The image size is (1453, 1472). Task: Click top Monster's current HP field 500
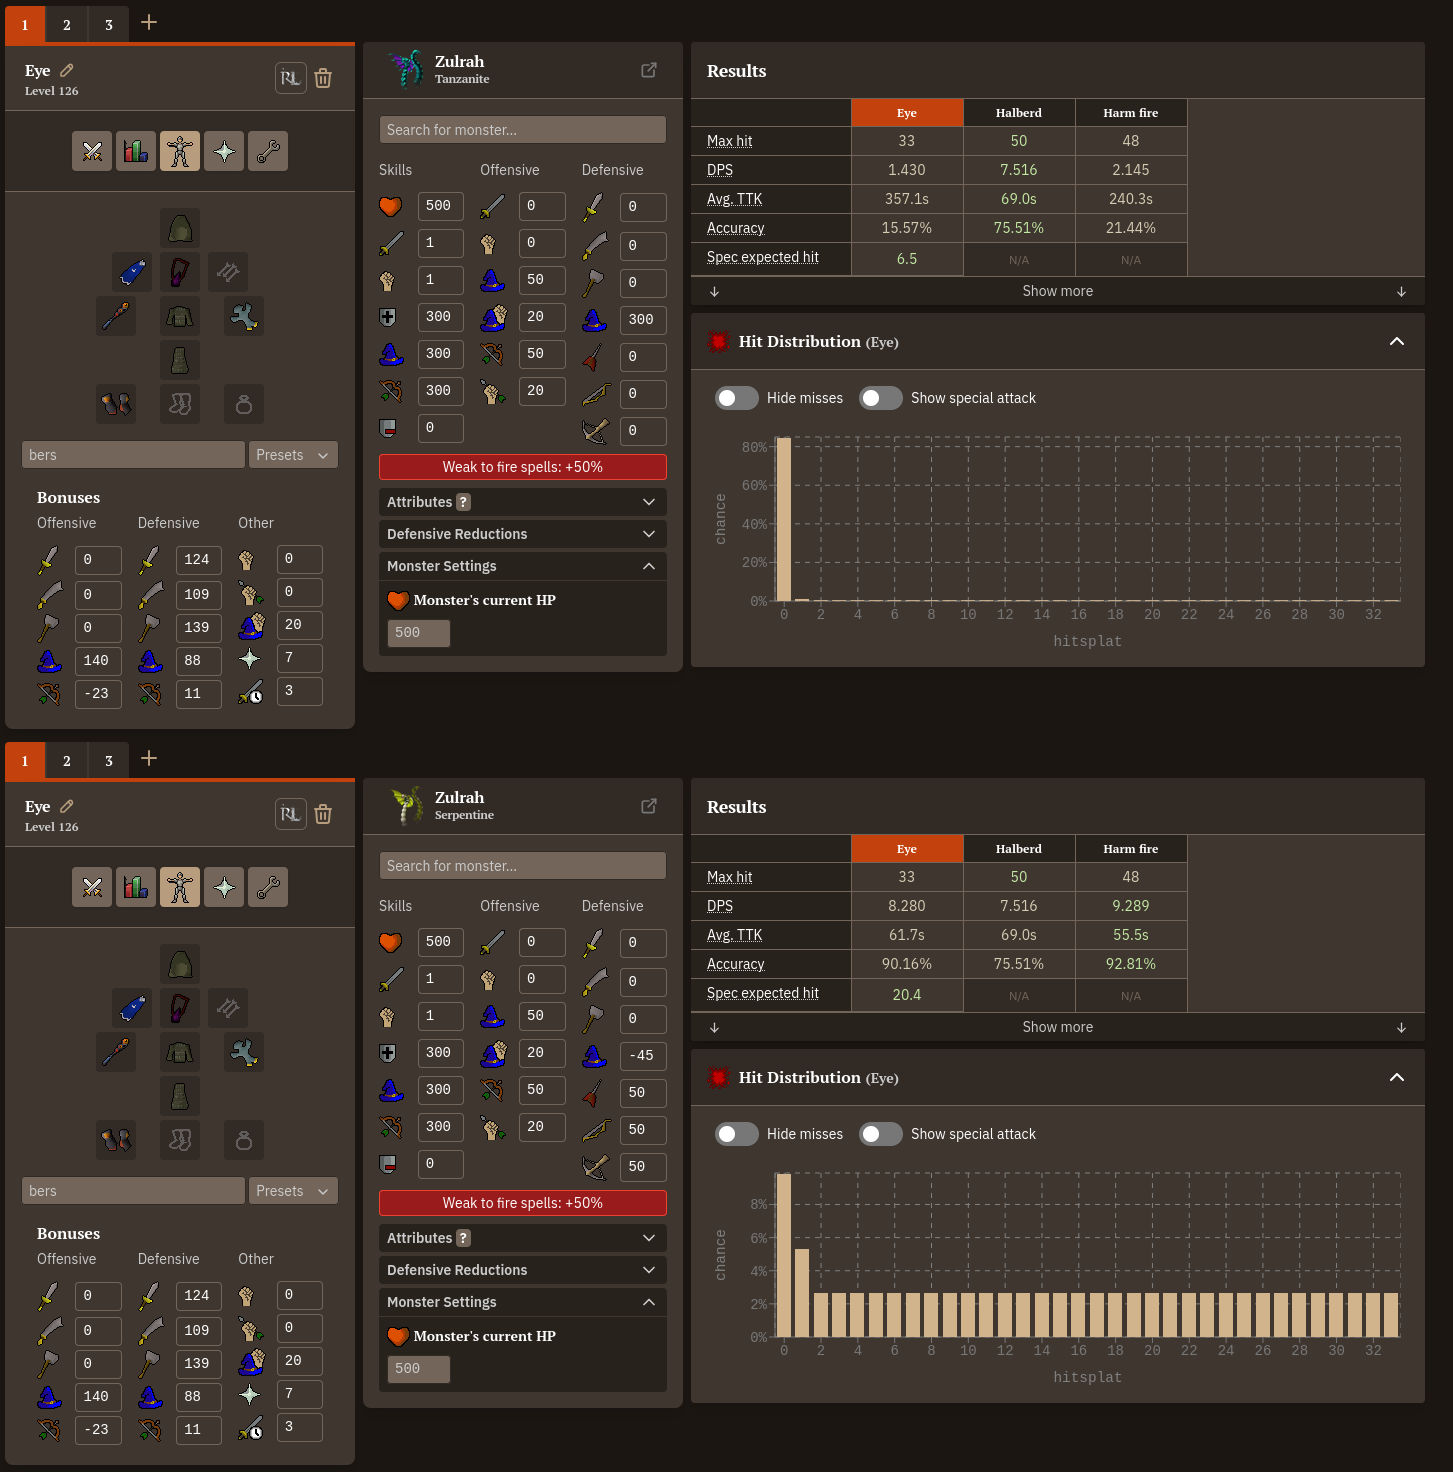pyautogui.click(x=419, y=633)
